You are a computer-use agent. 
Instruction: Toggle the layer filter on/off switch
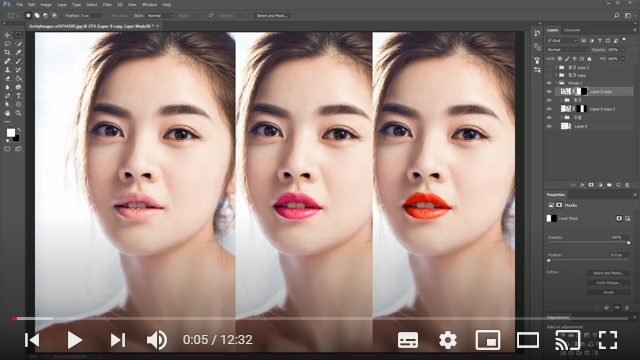coord(624,40)
